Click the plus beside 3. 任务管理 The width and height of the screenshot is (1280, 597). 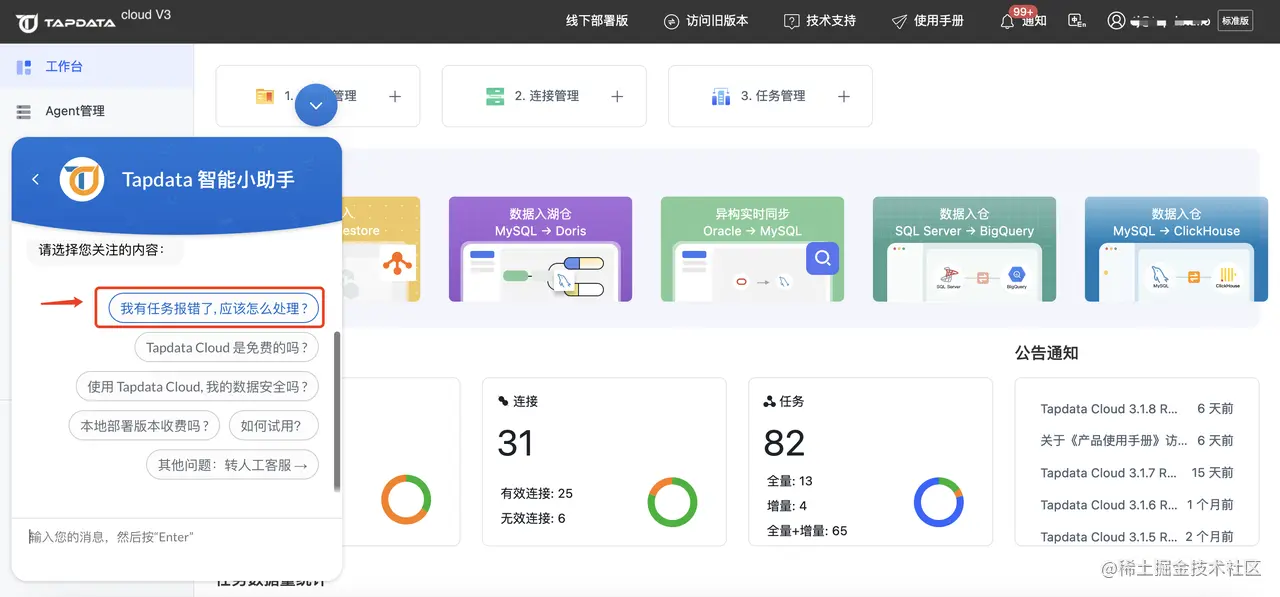[844, 97]
